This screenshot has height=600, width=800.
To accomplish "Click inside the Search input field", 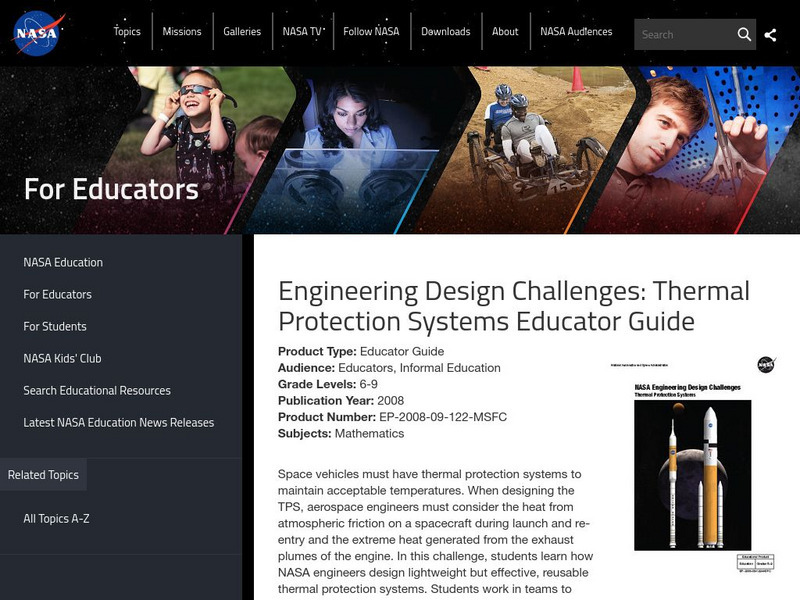I will point(685,33).
